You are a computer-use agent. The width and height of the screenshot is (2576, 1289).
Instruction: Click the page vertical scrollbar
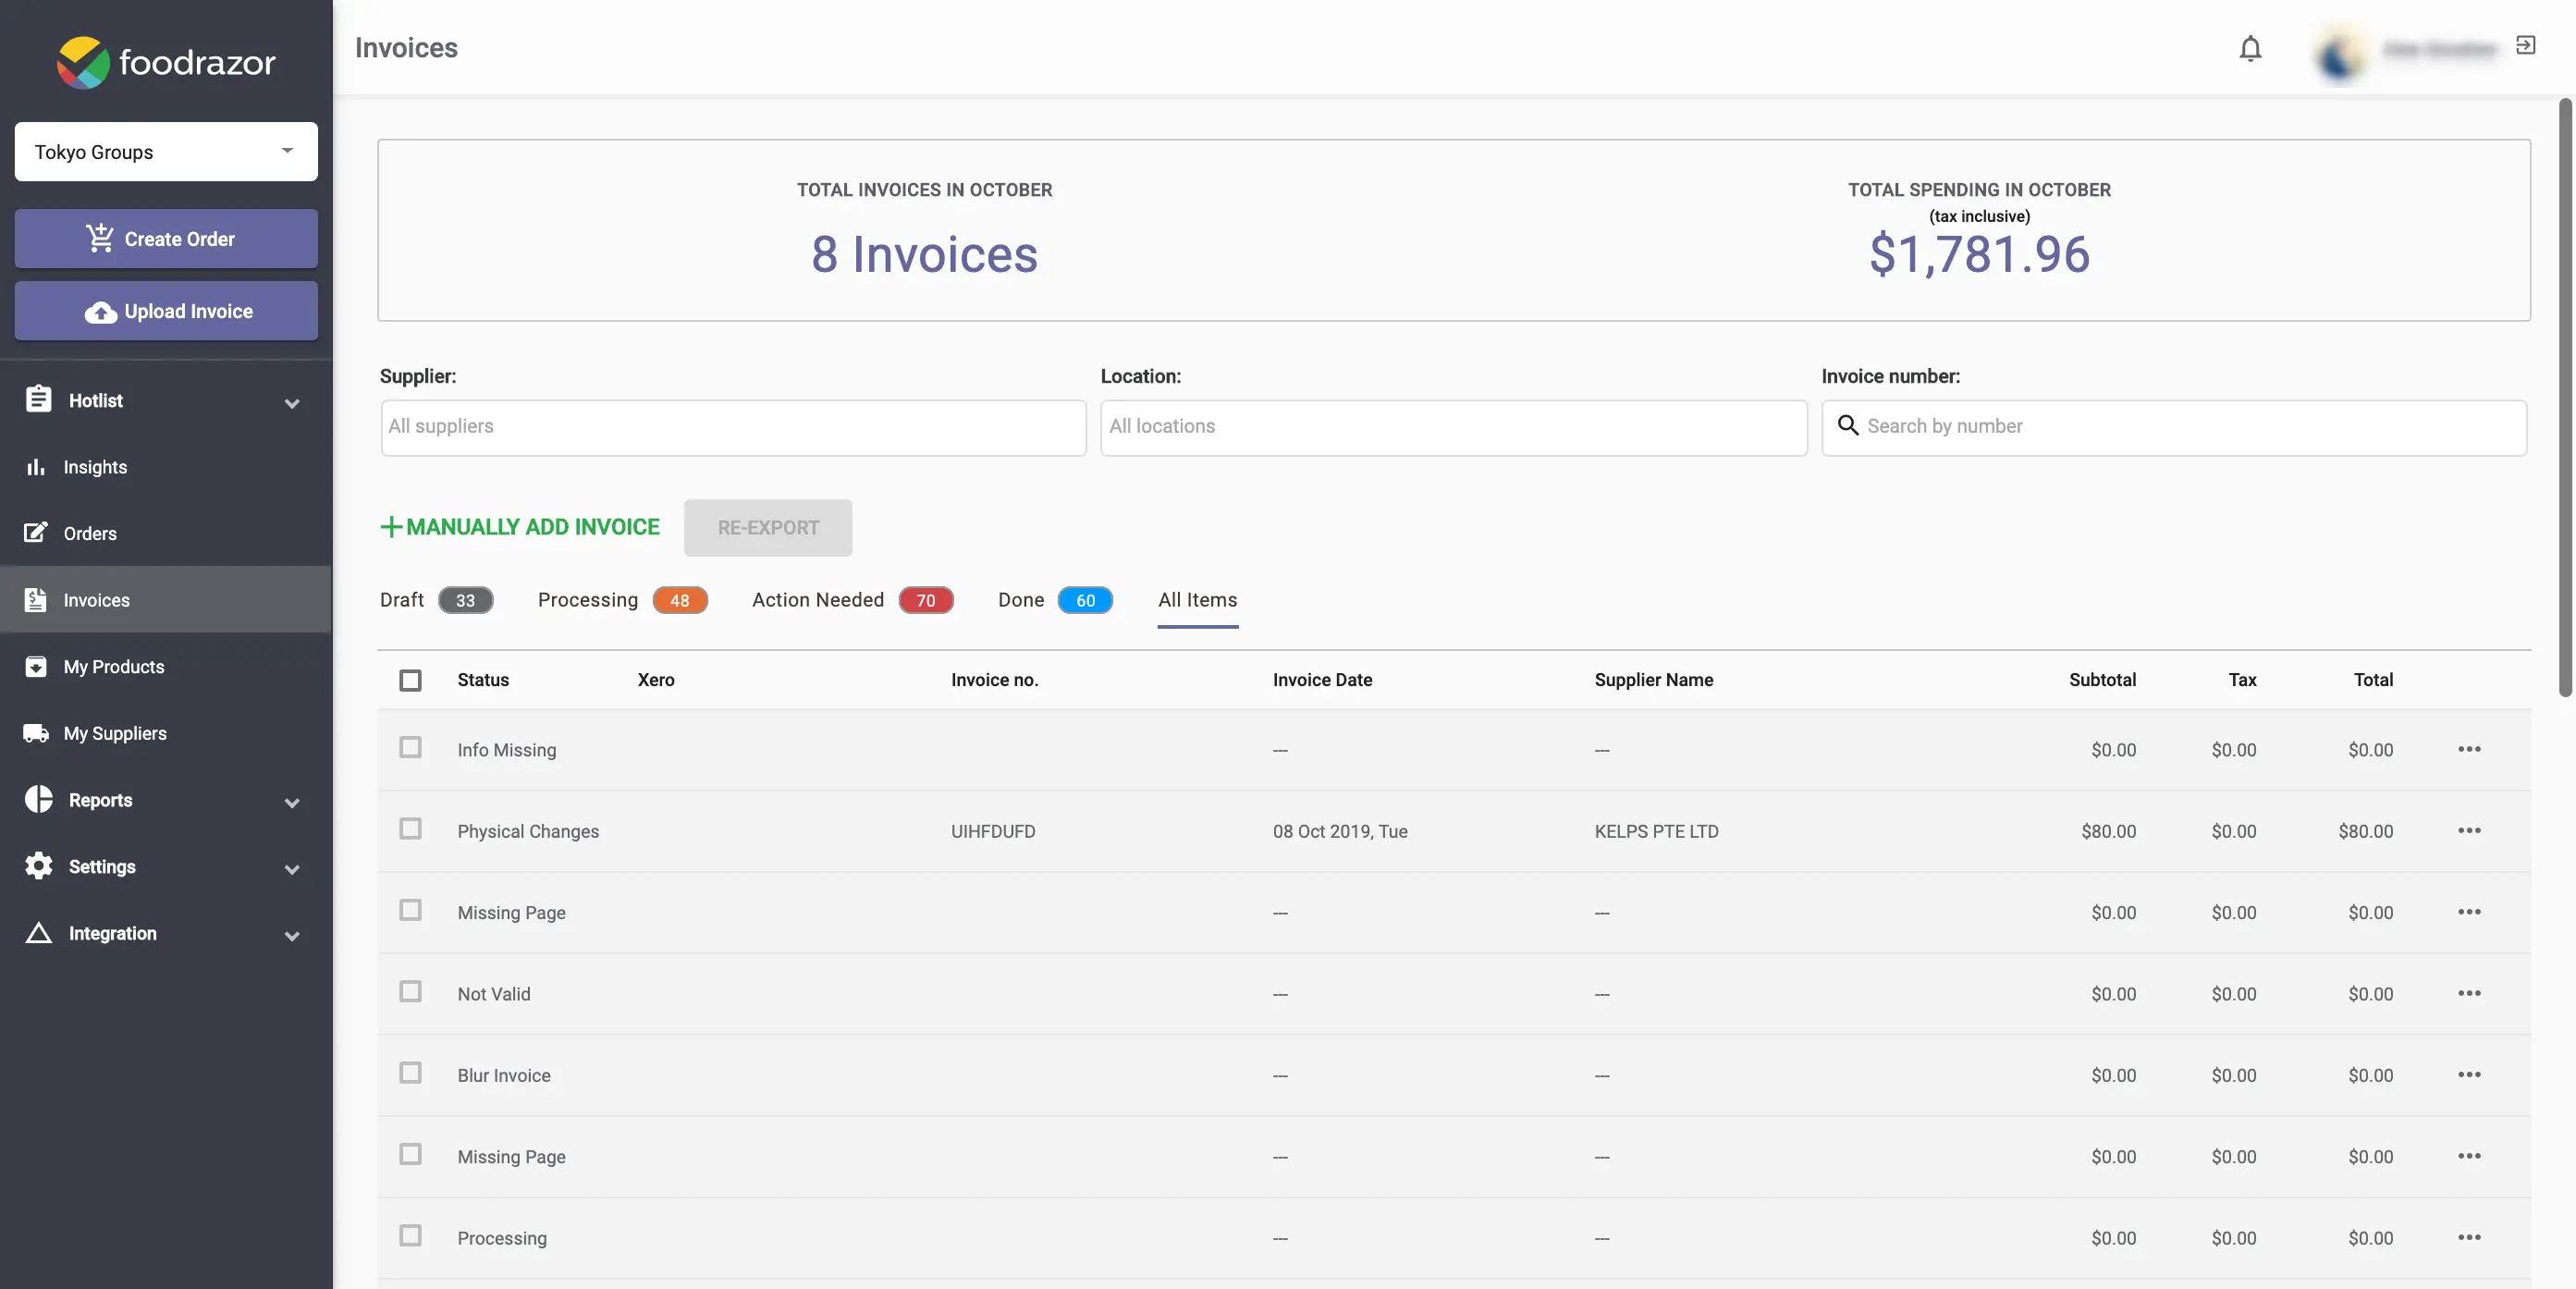click(2565, 397)
